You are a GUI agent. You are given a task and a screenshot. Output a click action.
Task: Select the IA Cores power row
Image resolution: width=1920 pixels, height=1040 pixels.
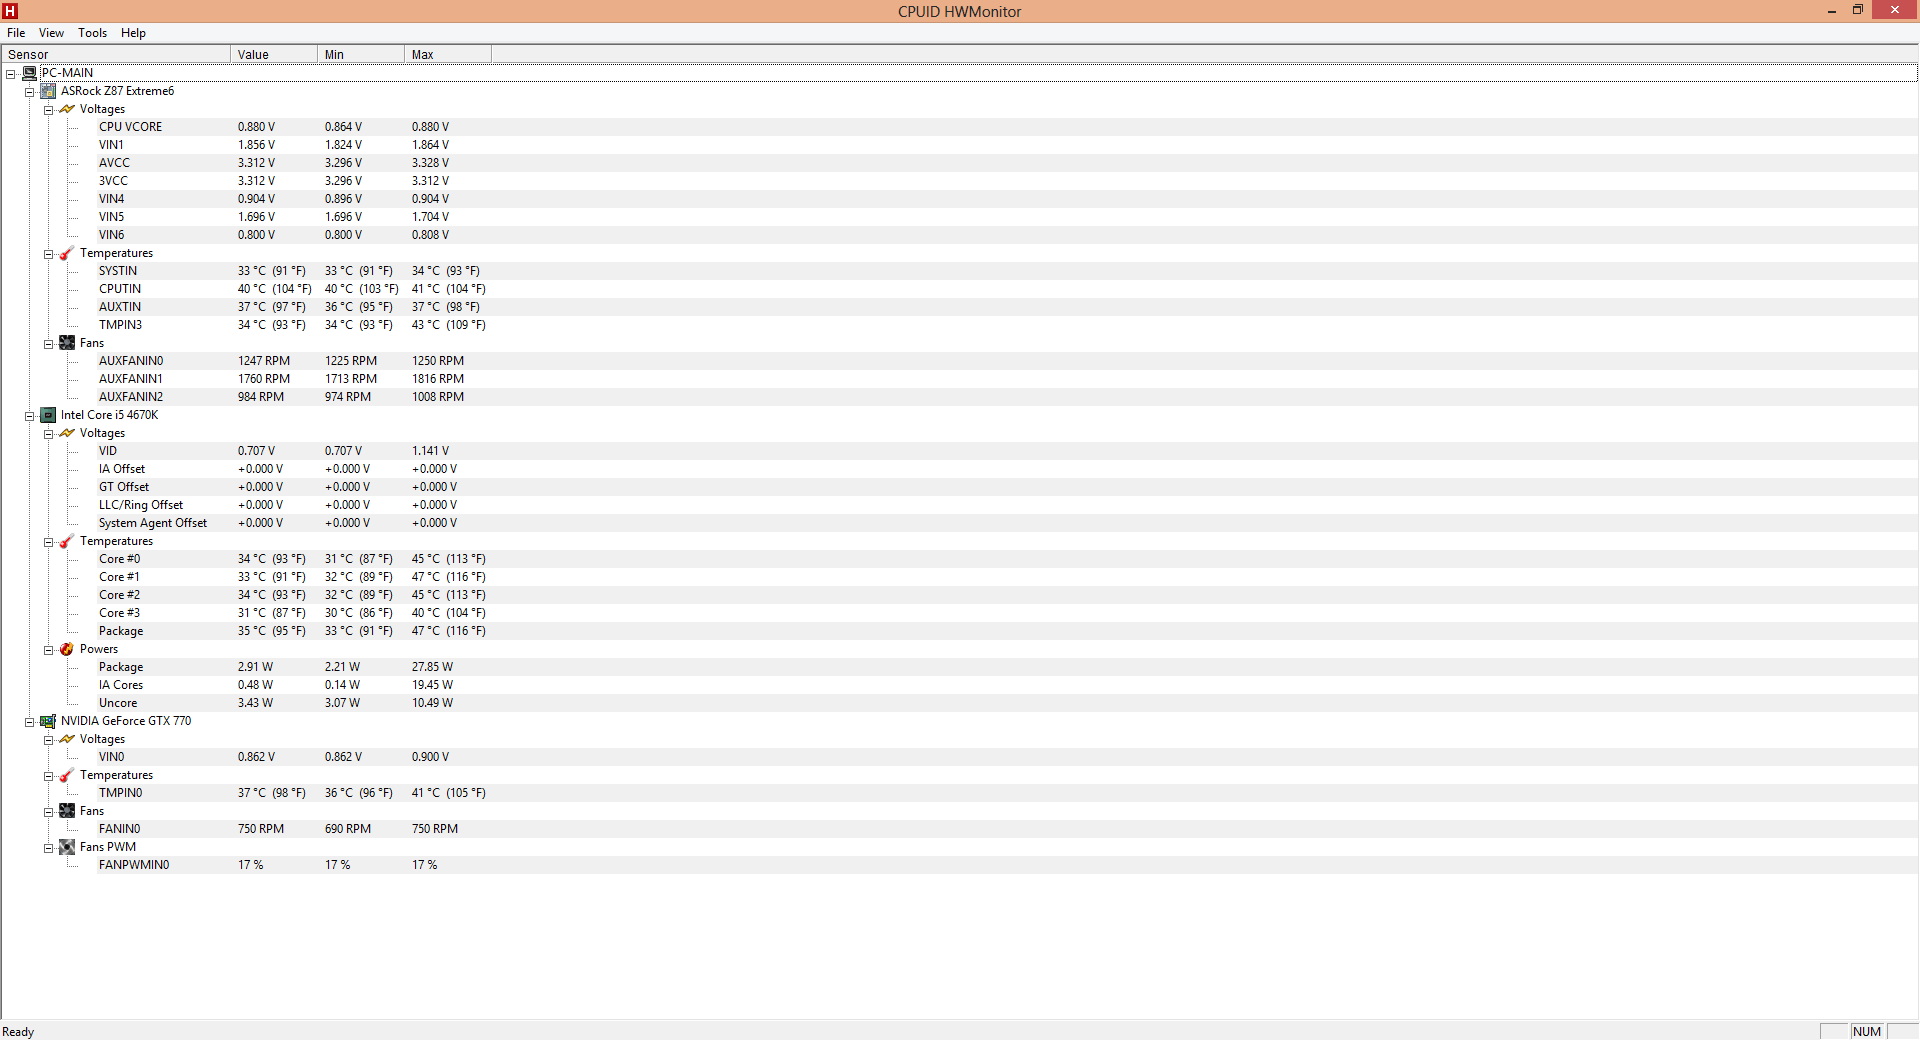pos(1008,685)
